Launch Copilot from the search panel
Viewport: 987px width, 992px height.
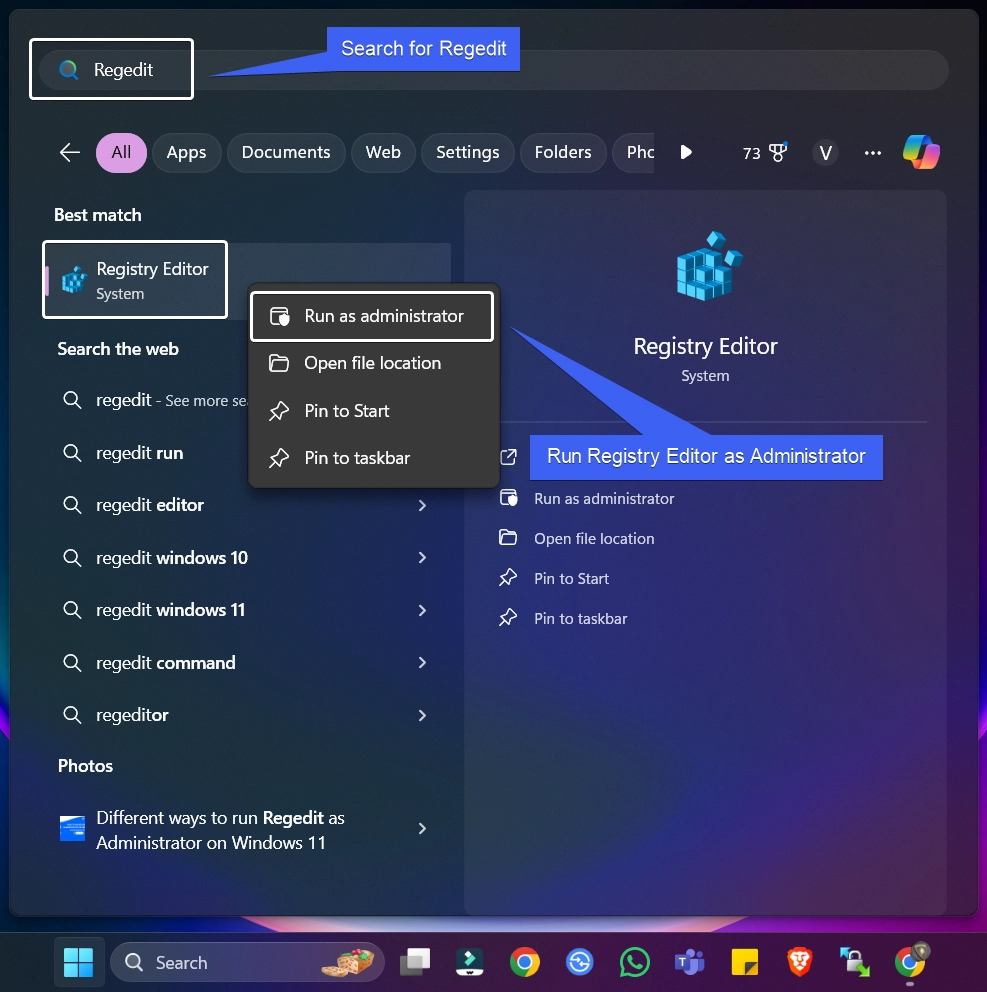(921, 152)
